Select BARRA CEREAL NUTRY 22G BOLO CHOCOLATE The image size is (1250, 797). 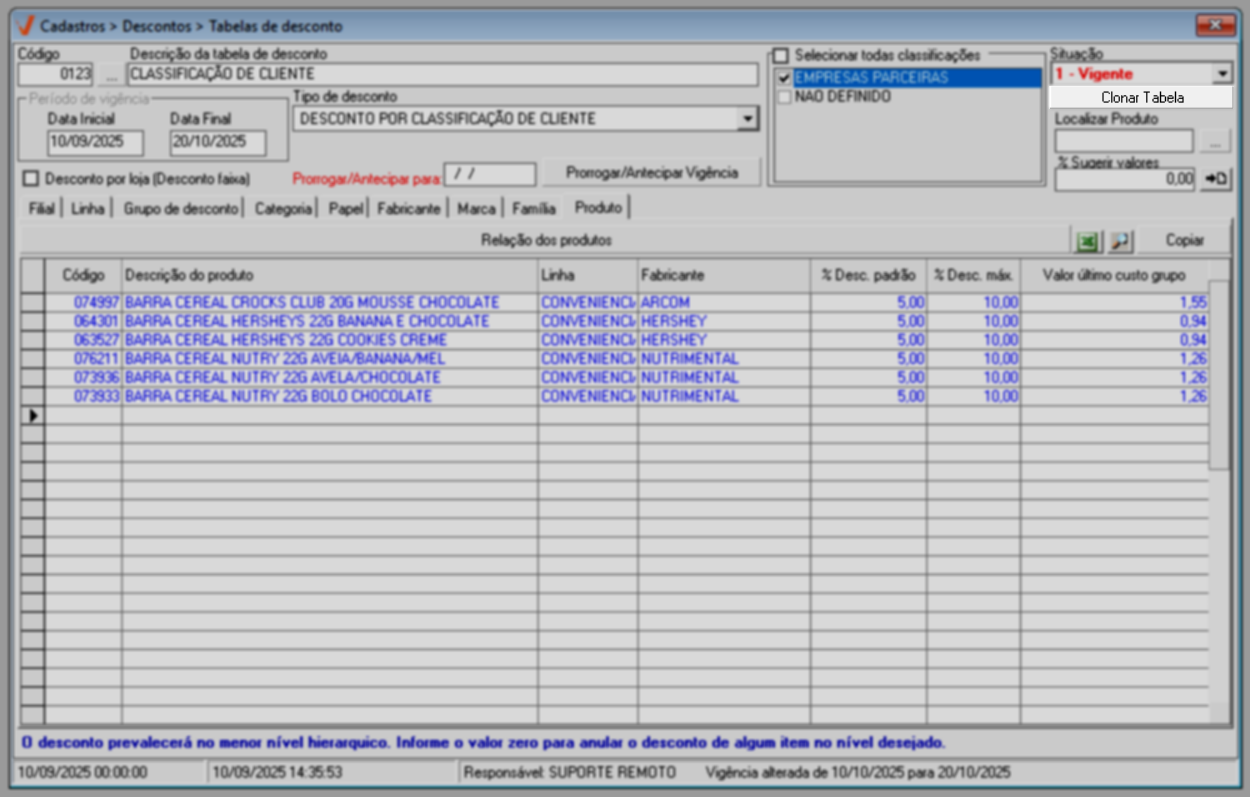[x=279, y=397]
